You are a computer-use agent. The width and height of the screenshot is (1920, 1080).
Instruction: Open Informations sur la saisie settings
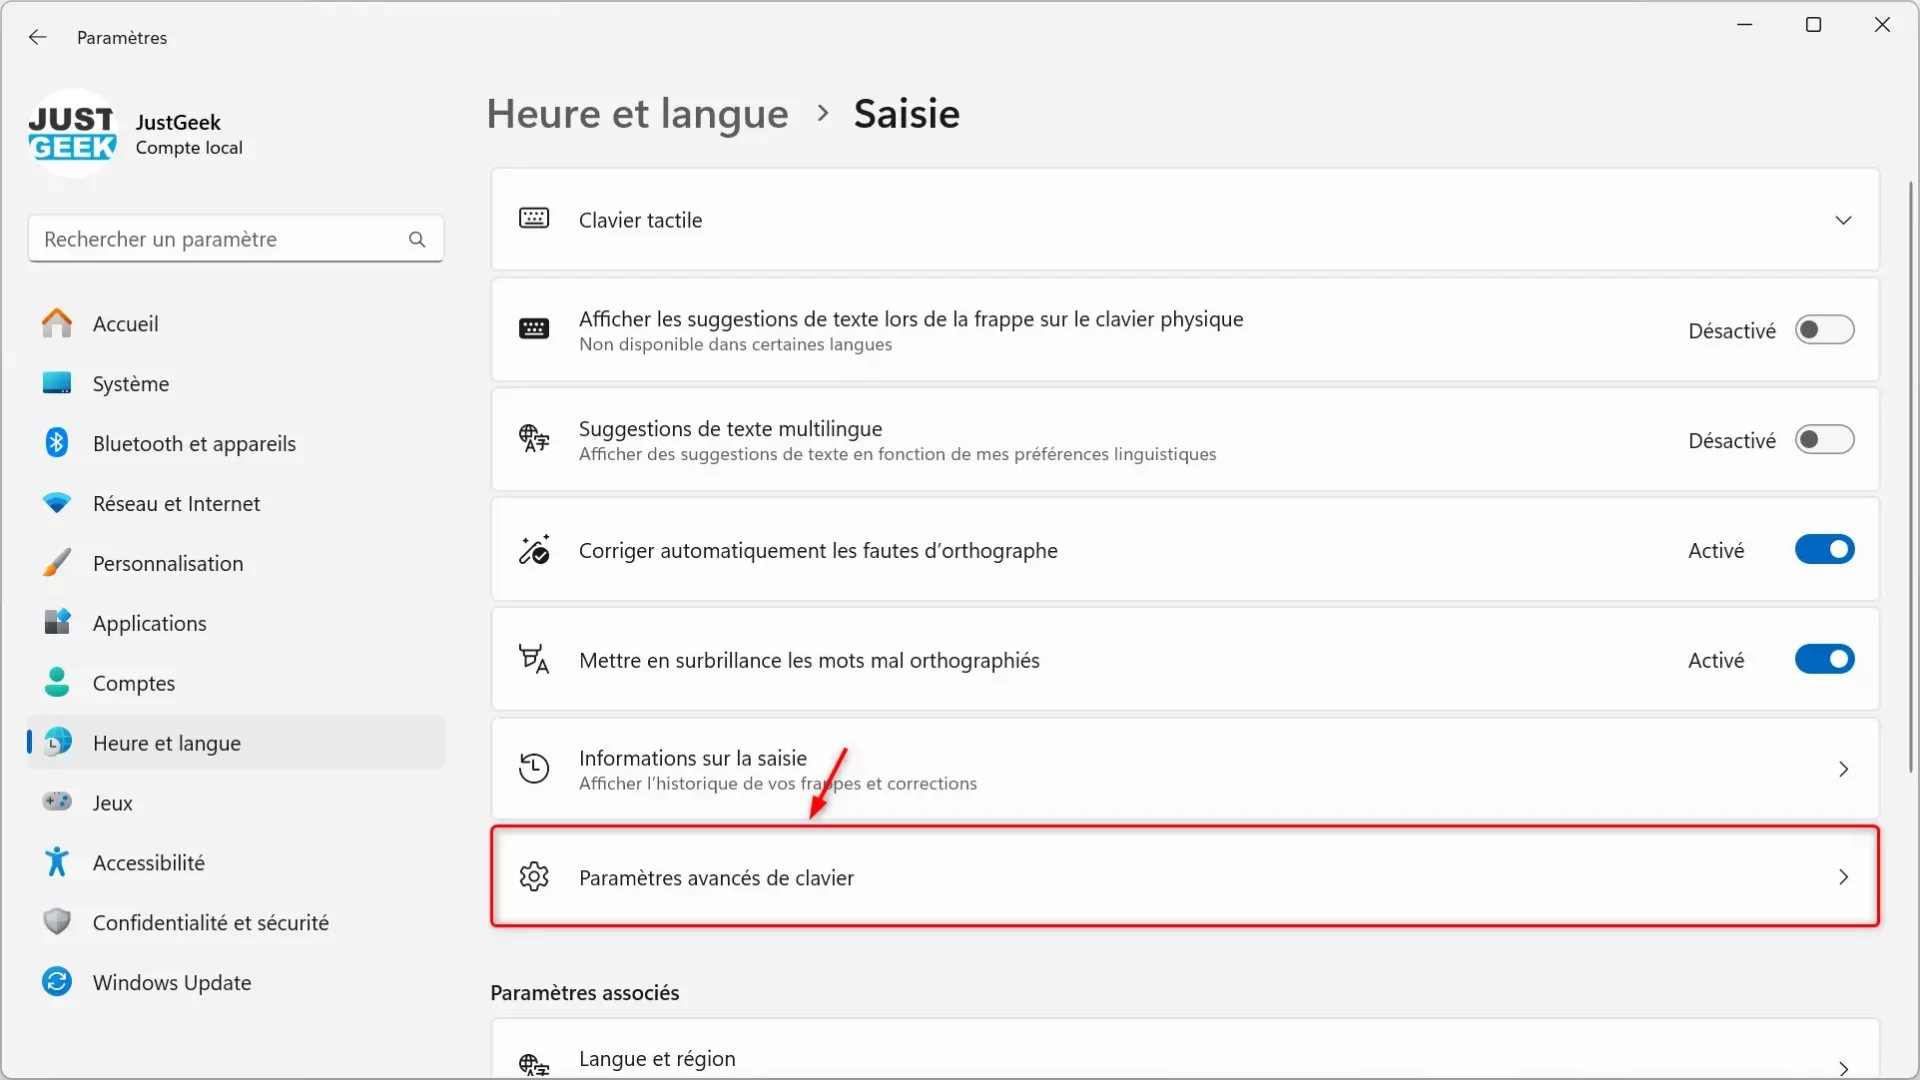tap(1184, 769)
